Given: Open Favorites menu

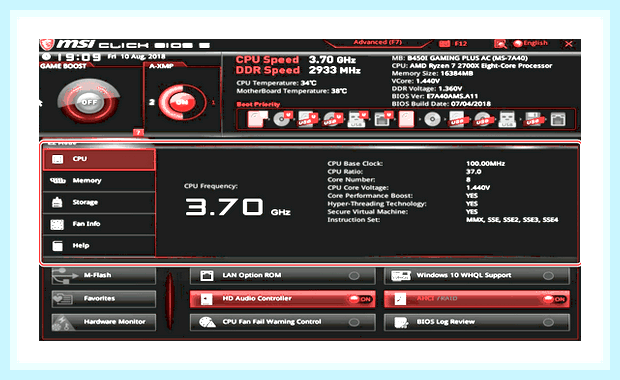Looking at the screenshot, I should pos(104,299).
